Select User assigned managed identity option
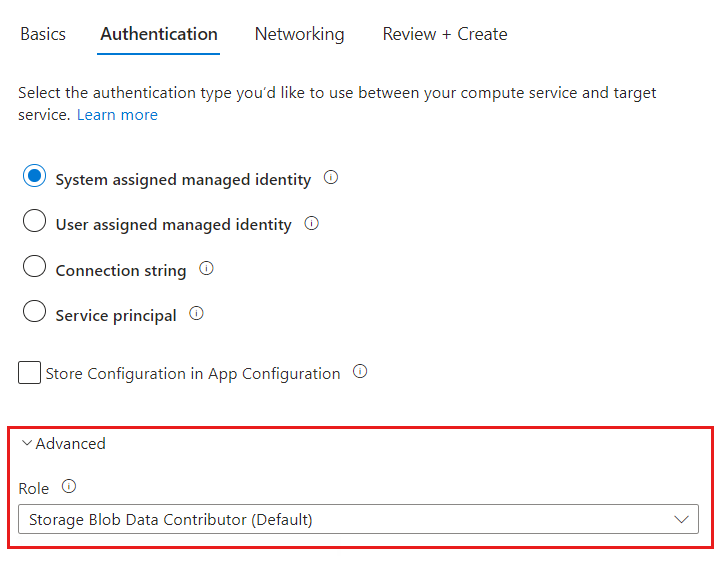The height and width of the screenshot is (562, 723). coord(35,222)
